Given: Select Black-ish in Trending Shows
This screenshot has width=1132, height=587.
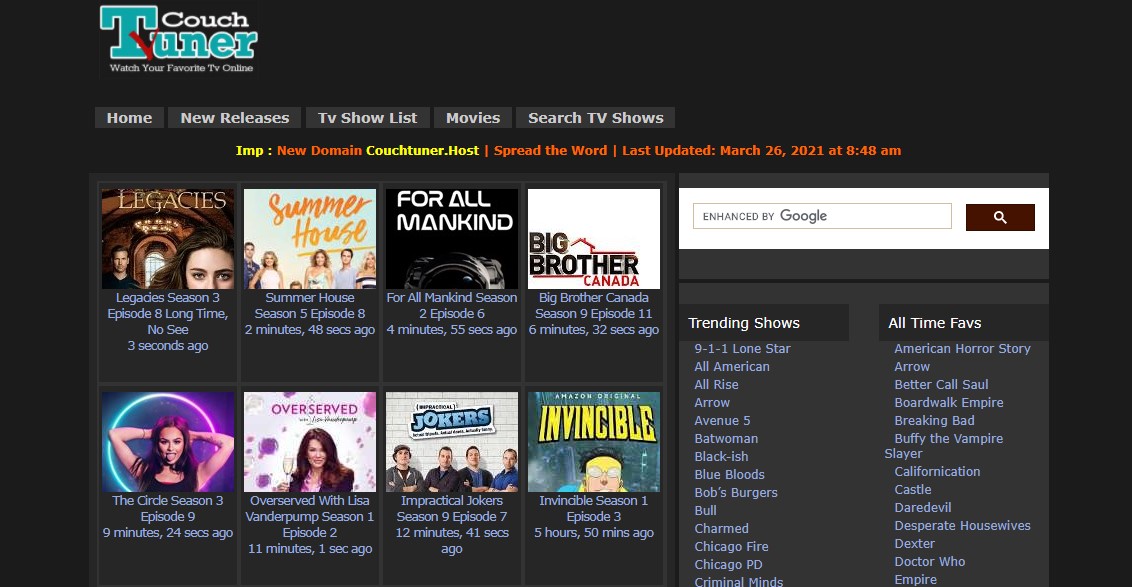Looking at the screenshot, I should pos(721,457).
